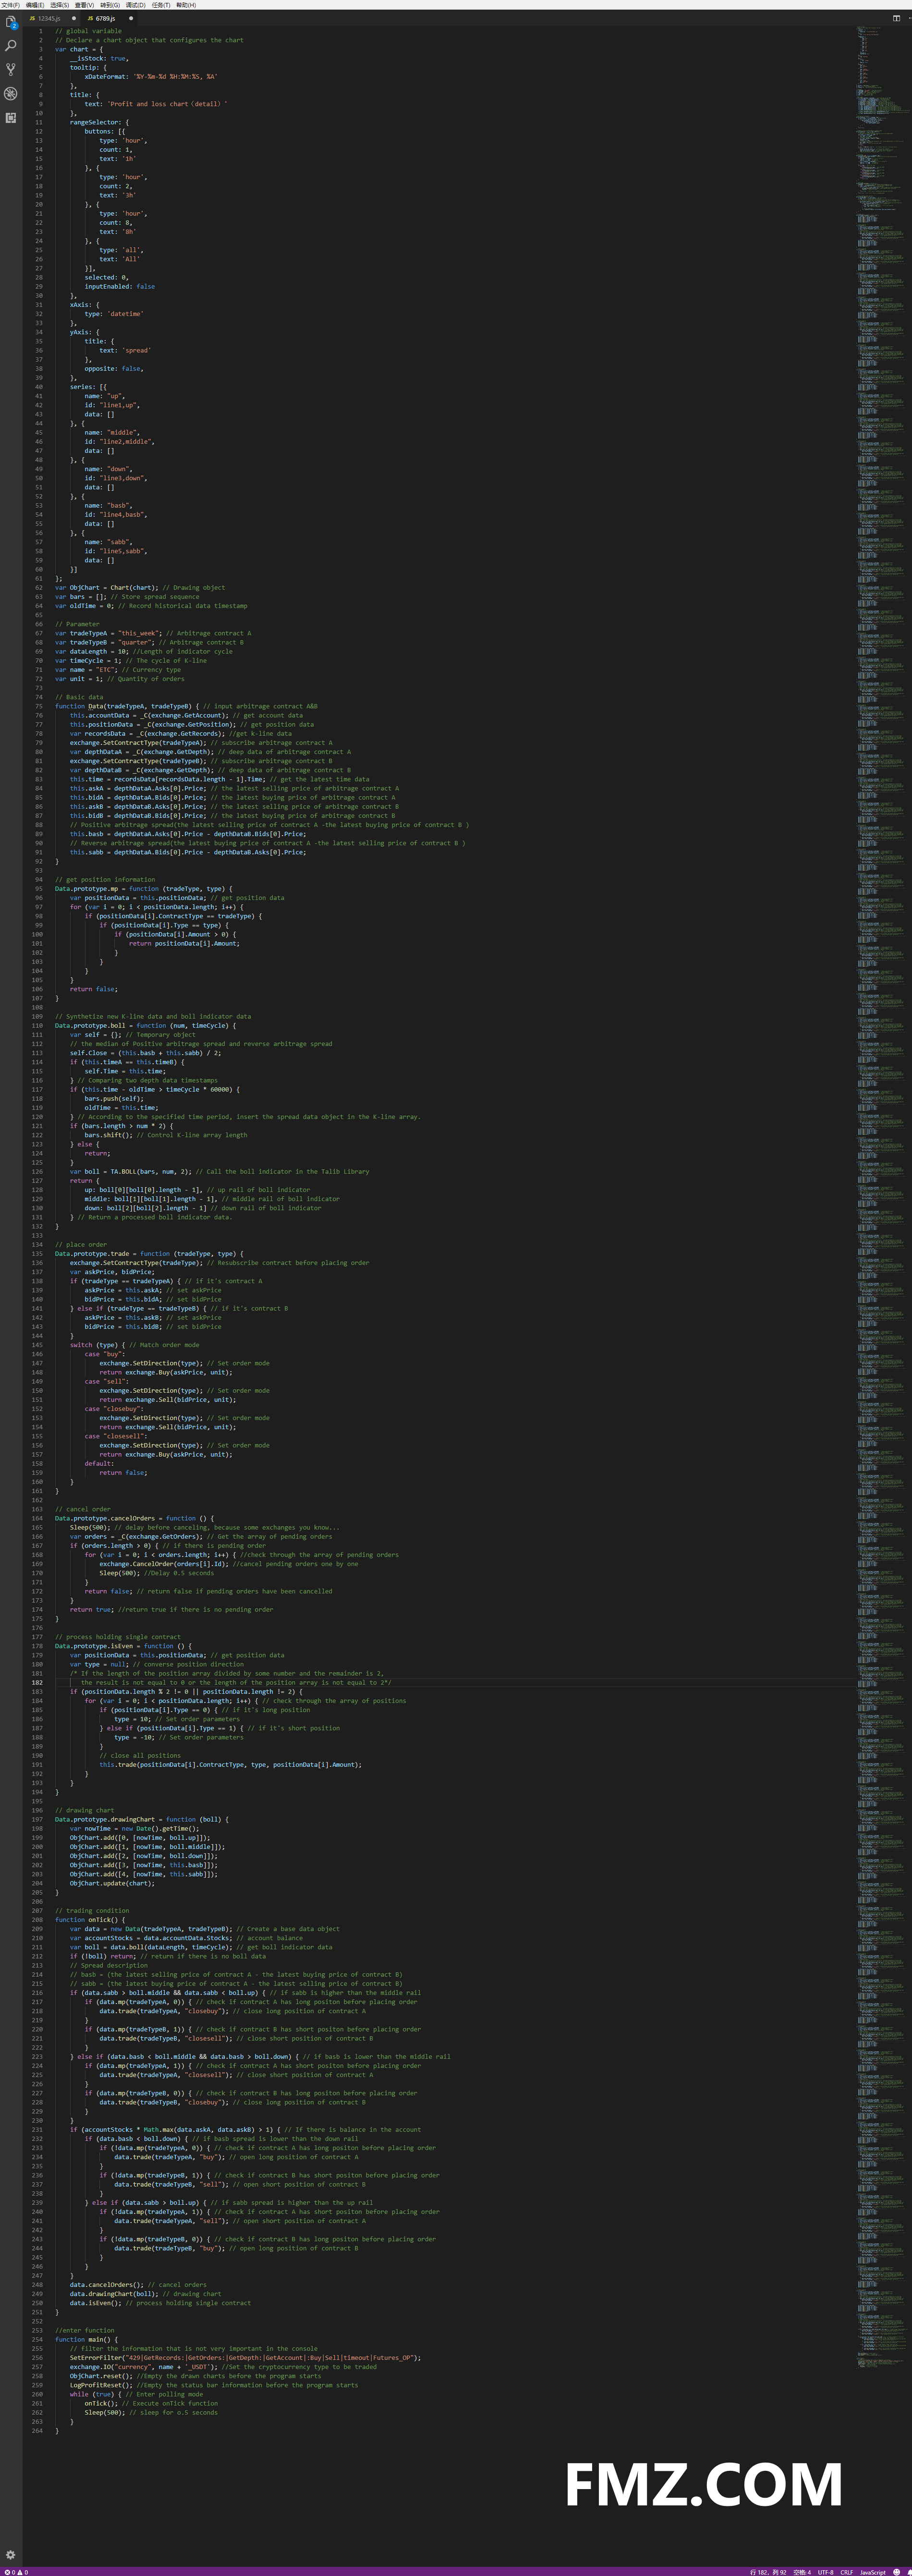Image resolution: width=912 pixels, height=2576 pixels.
Task: Click line number 1 in the gutter
Action: pos(41,31)
